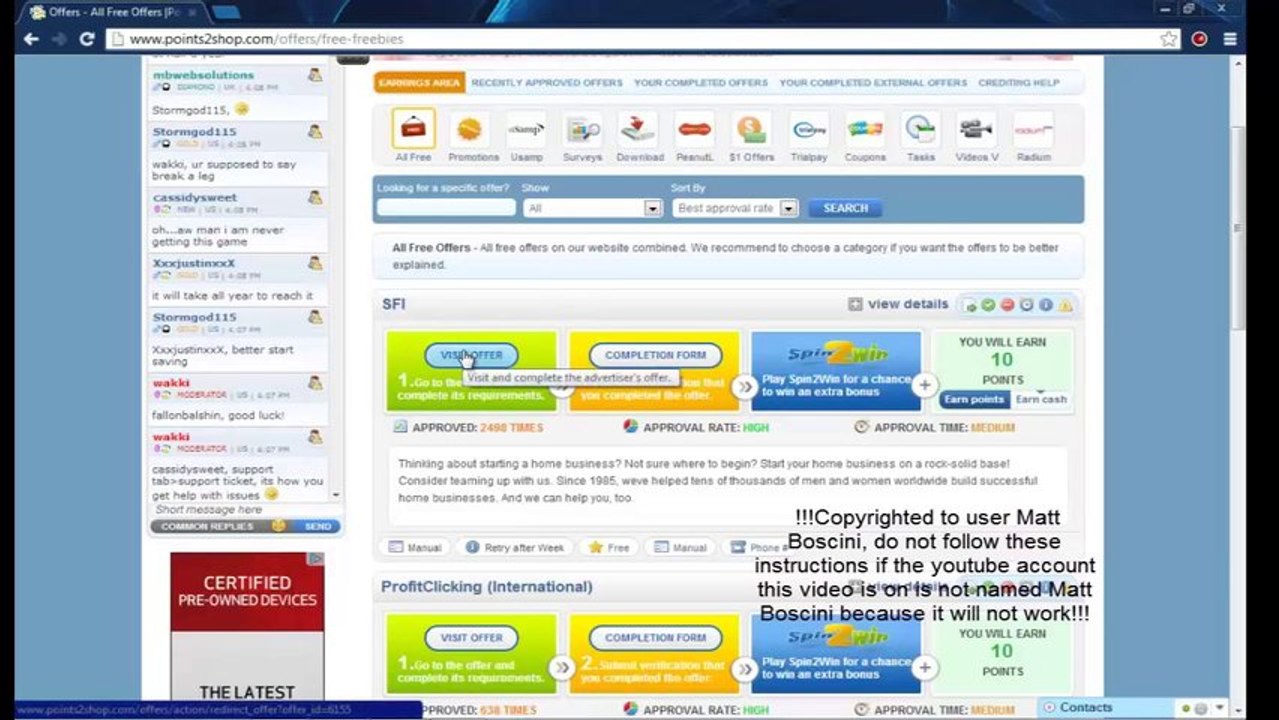This screenshot has height=720, width=1279.
Task: Open Recently Approved Offers tab
Action: (x=547, y=83)
